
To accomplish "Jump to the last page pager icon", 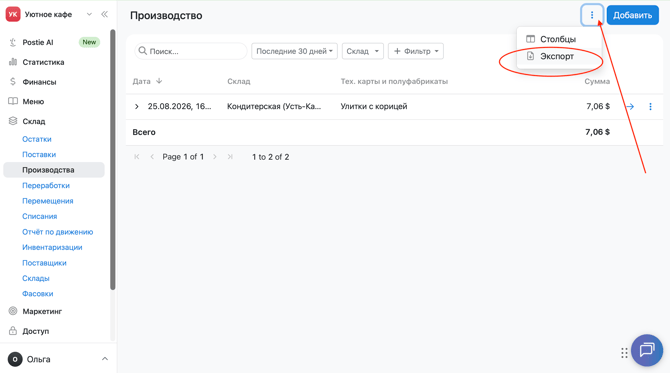I will pyautogui.click(x=230, y=157).
